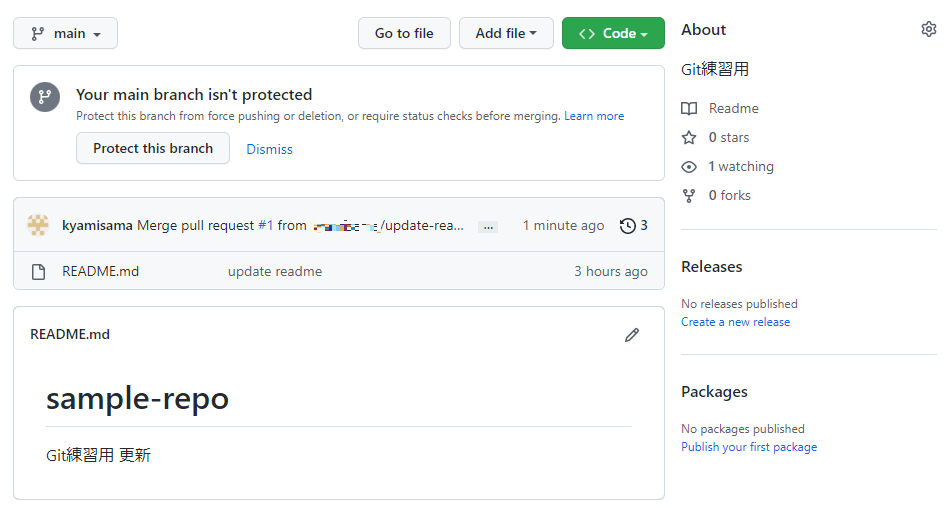Open the README.md file entry

100,271
